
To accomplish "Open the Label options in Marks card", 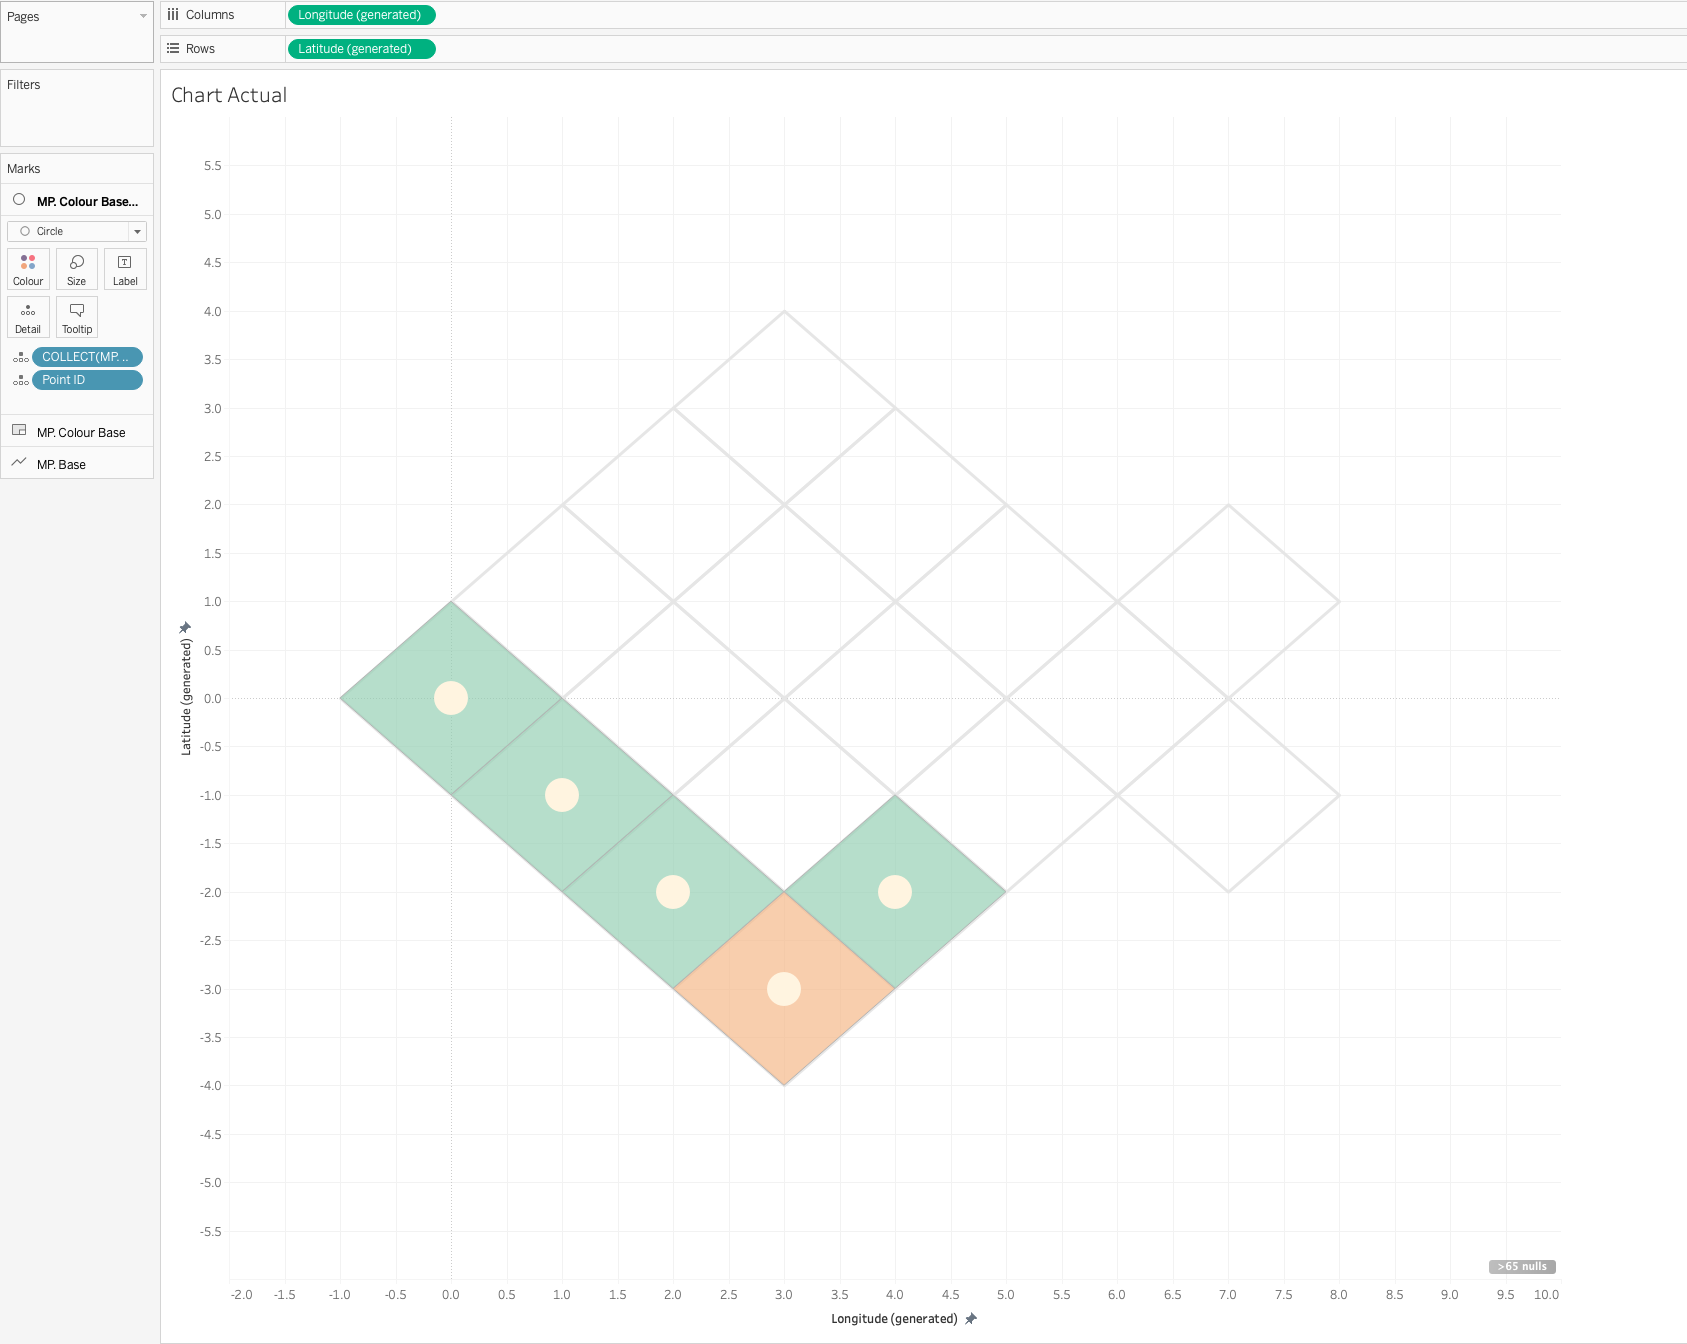I will click(125, 269).
